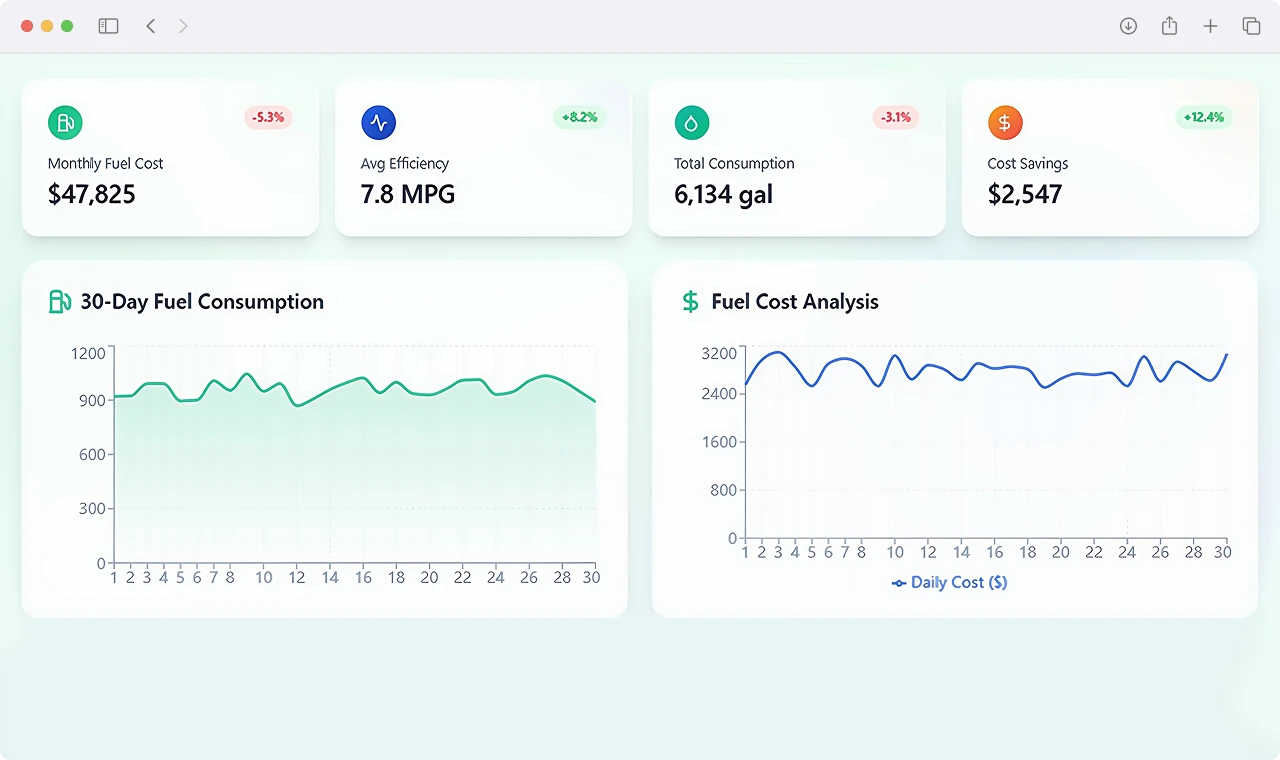Toggle the Daily Cost ($) legend entry

949,582
